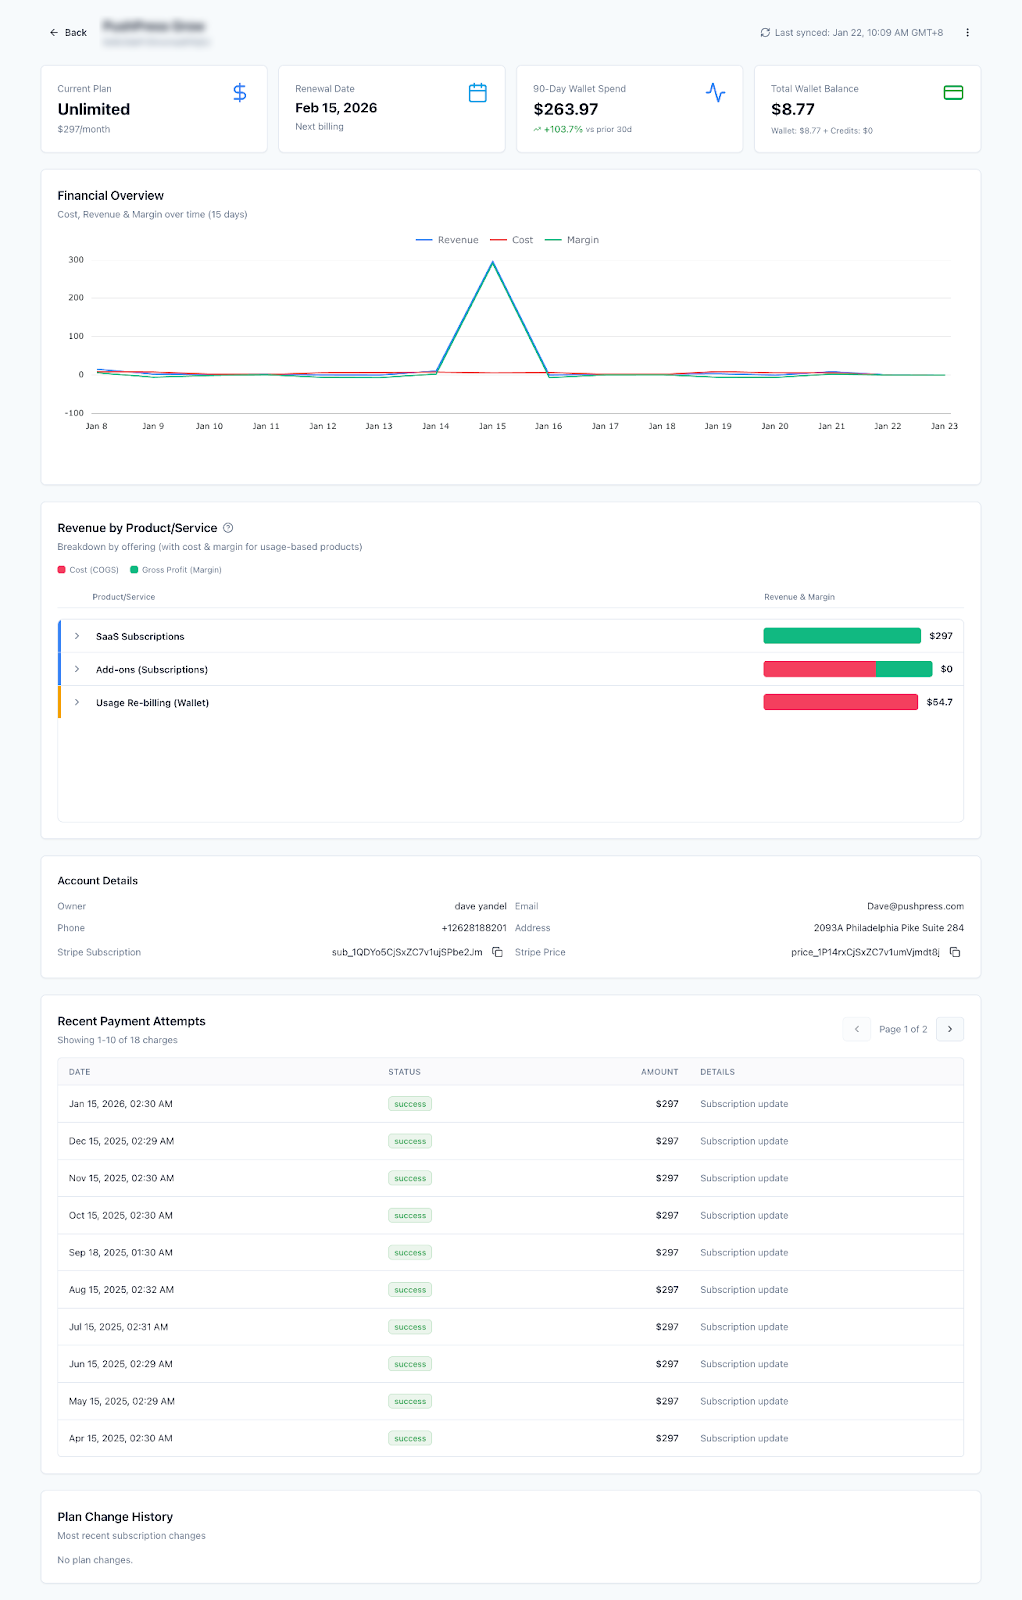The height and width of the screenshot is (1600, 1022).
Task: Go to previous page of payment attempts
Action: (857, 1029)
